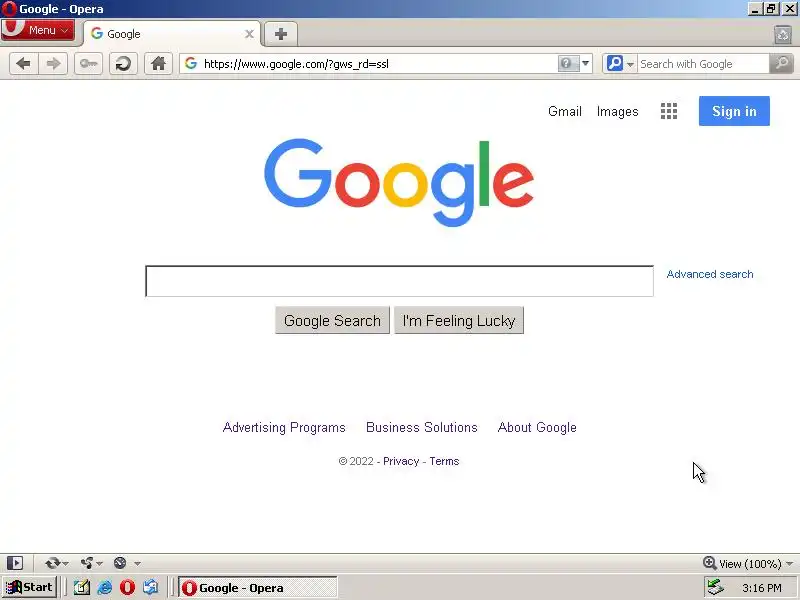Viewport: 800px width, 600px height.
Task: Focus the Google search text box
Action: (x=399, y=281)
